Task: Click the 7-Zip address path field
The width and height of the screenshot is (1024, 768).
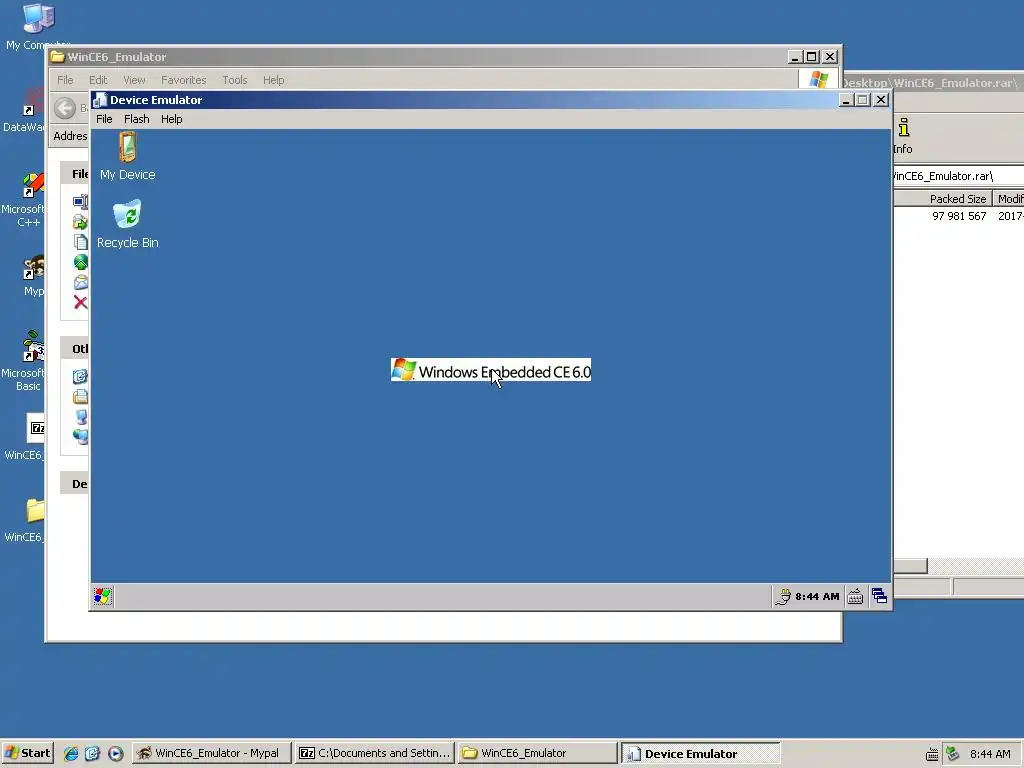Action: pos(958,176)
